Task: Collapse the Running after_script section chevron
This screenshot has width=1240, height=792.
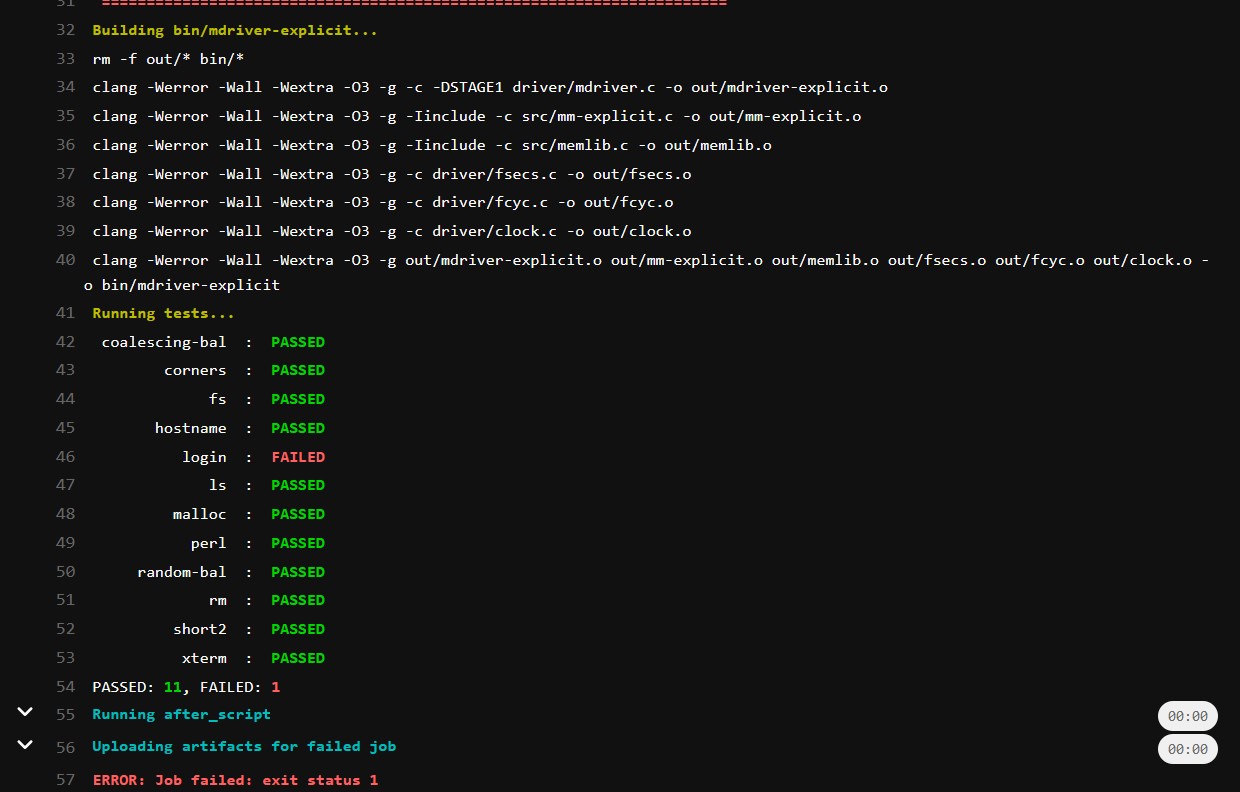Action: [x=25, y=712]
